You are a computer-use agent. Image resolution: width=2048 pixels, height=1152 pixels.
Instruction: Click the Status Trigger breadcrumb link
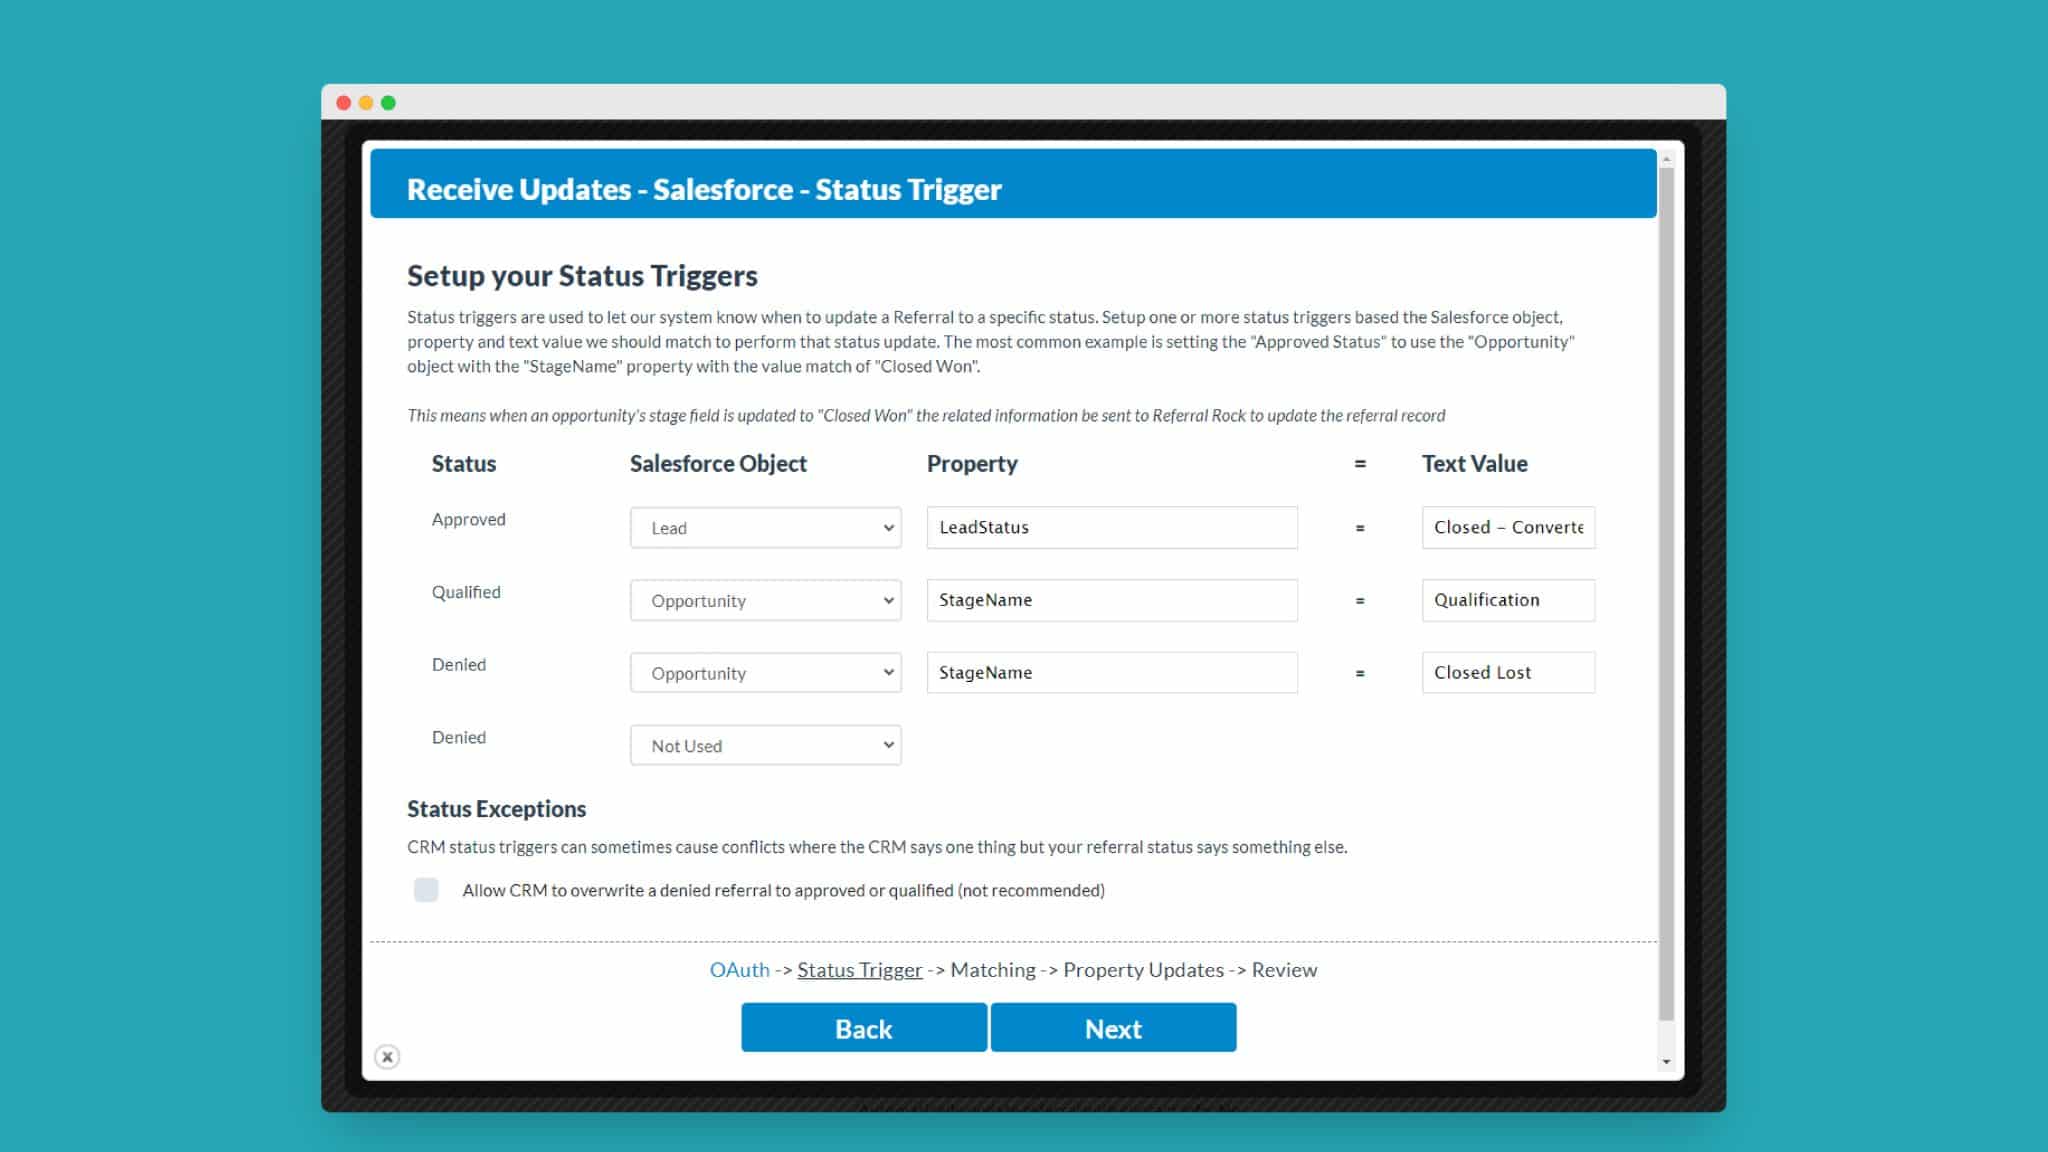pos(858,969)
